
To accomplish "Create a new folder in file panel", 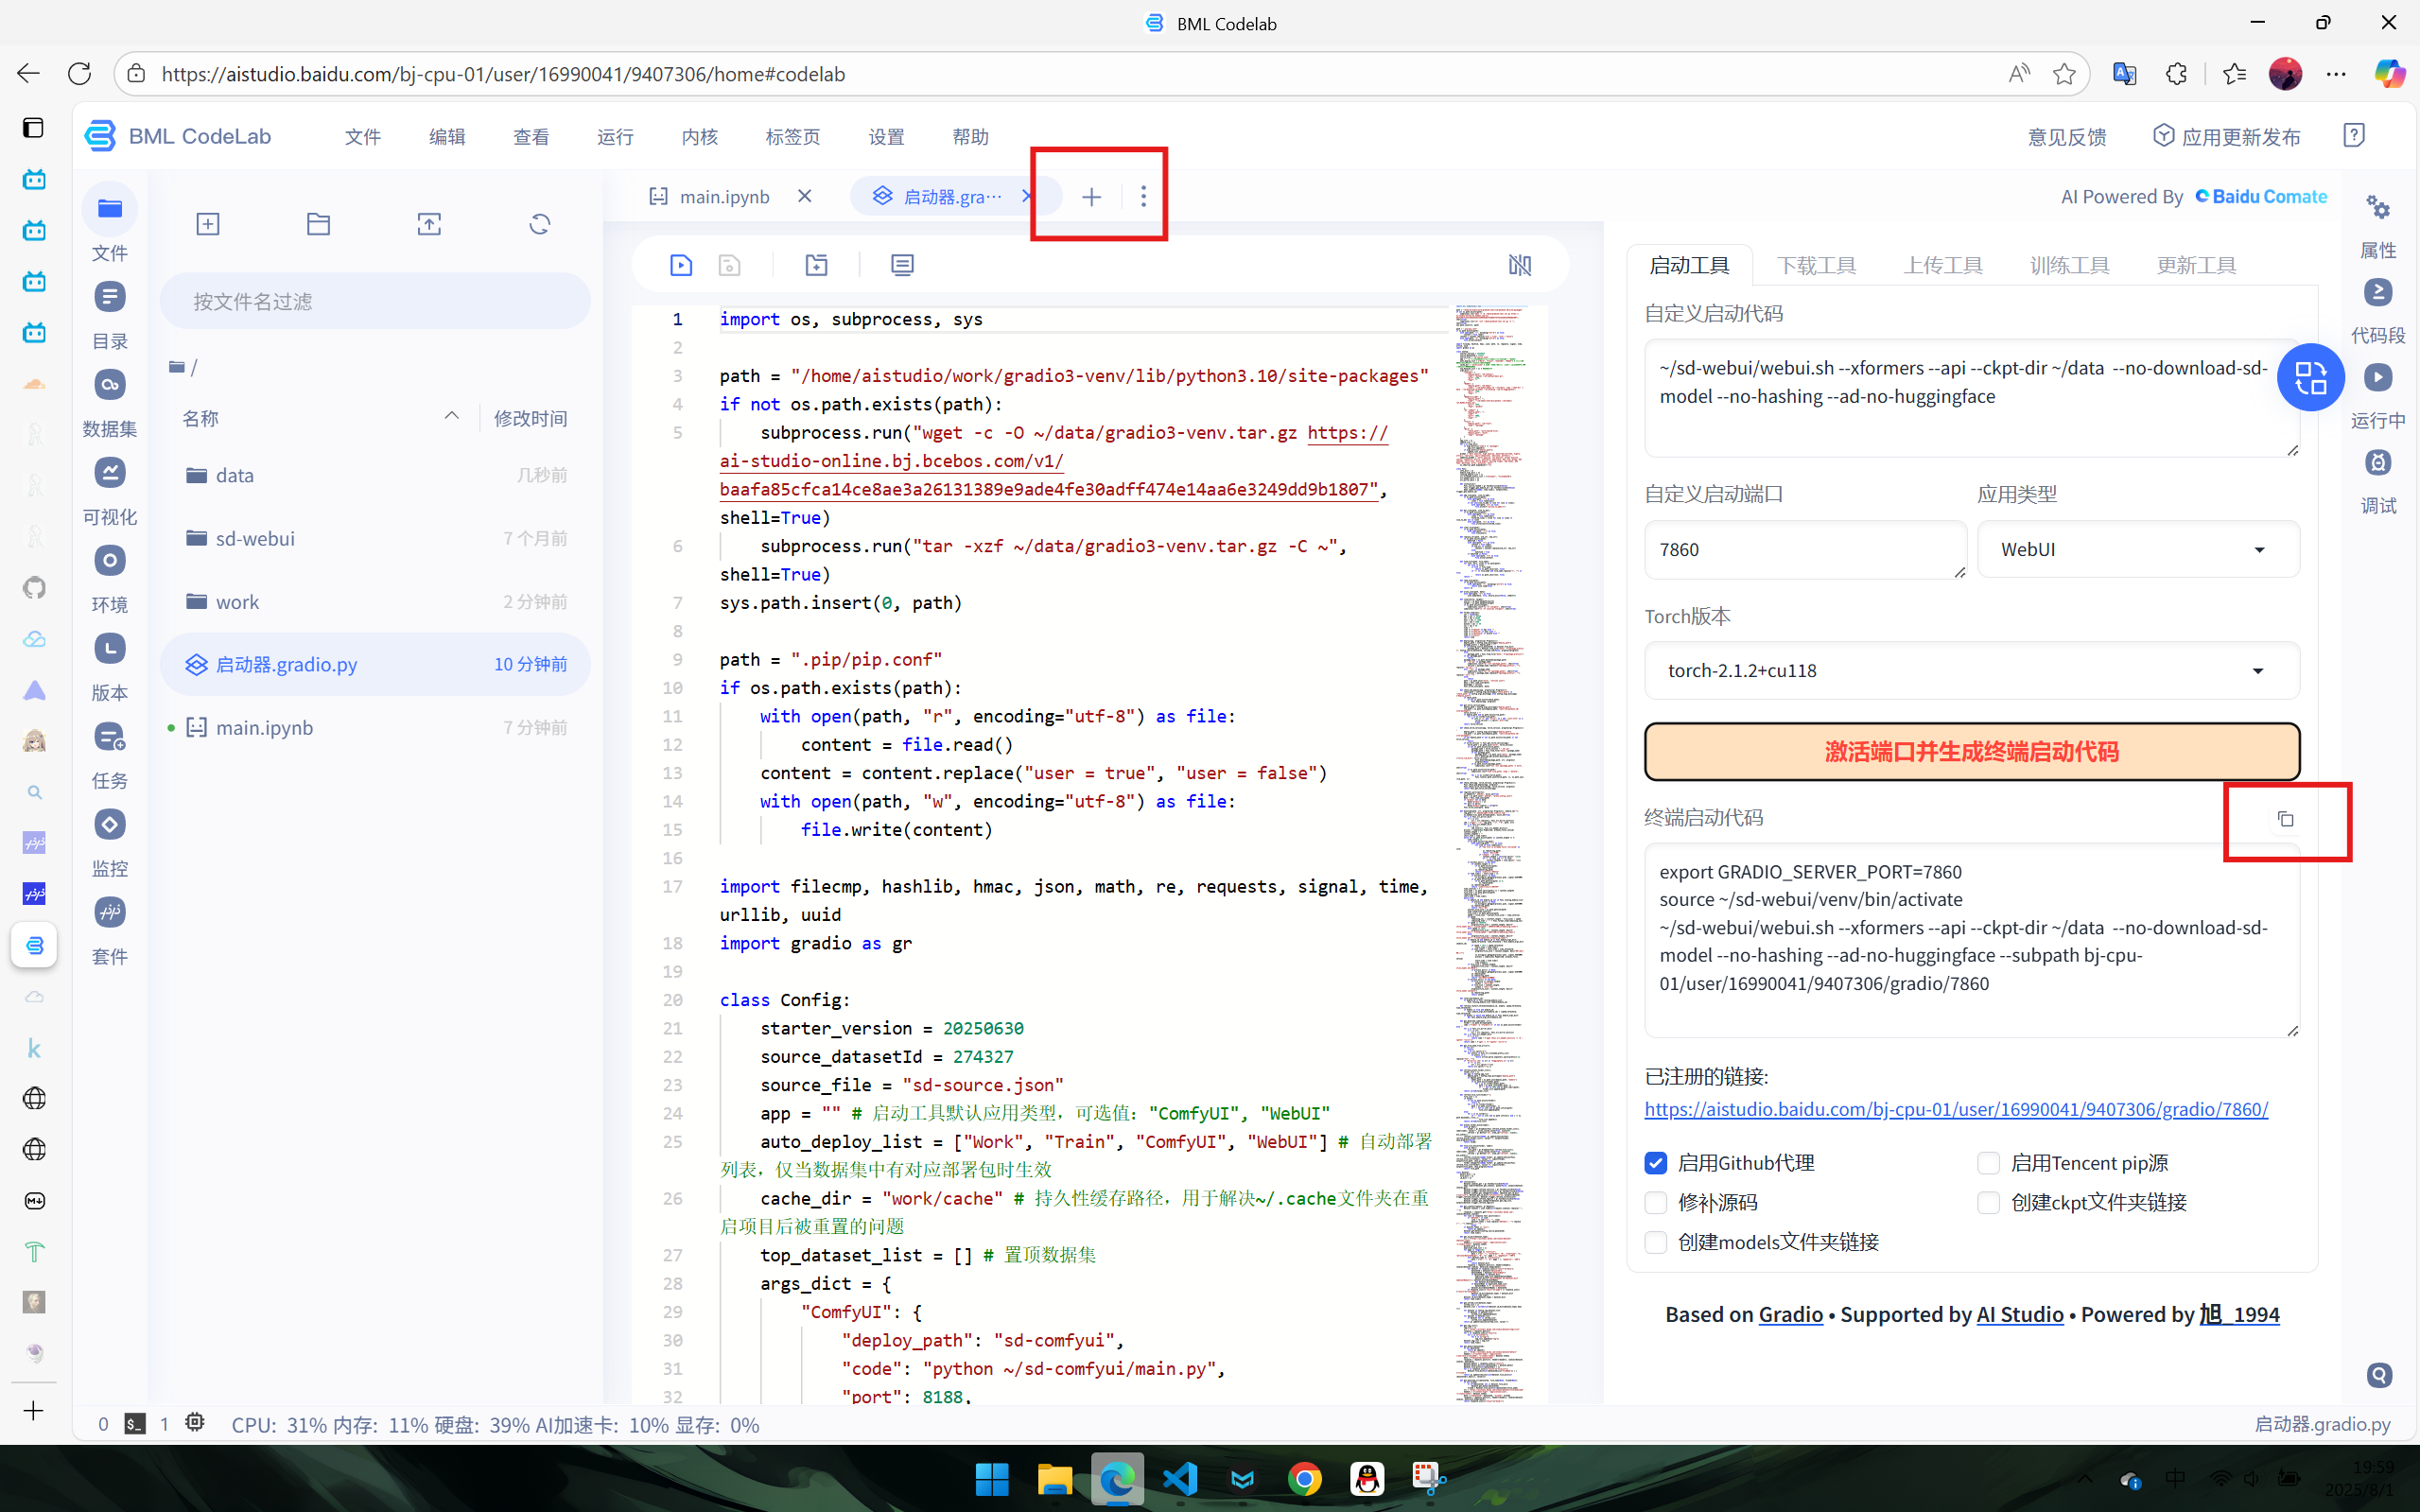I will coord(318,224).
